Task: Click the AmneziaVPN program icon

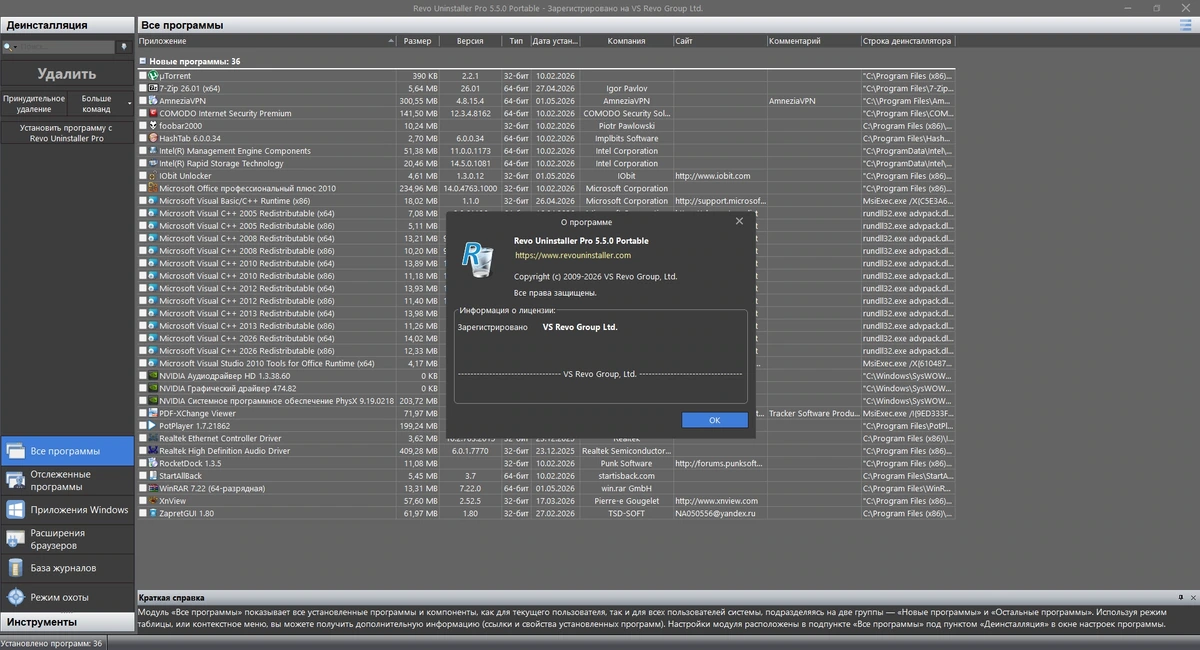Action: (x=153, y=101)
